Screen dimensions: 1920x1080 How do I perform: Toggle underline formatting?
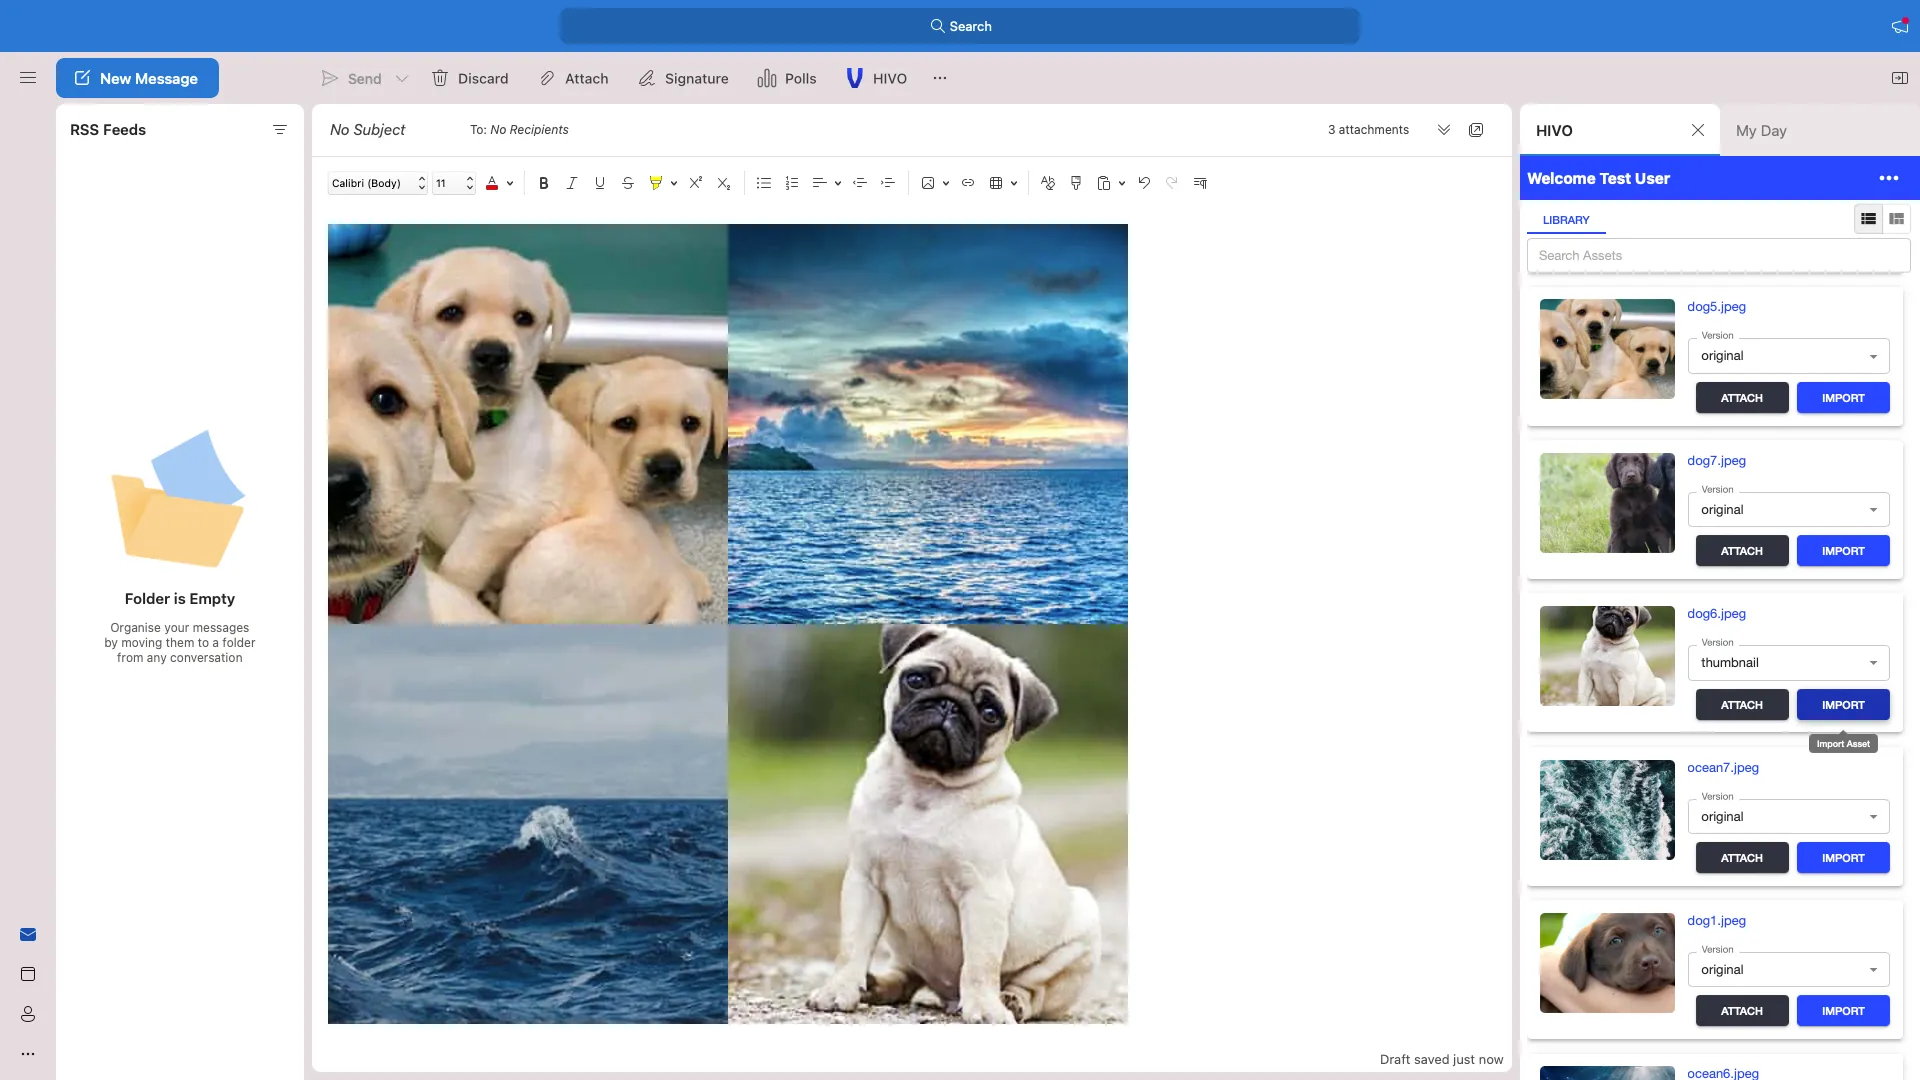(600, 183)
